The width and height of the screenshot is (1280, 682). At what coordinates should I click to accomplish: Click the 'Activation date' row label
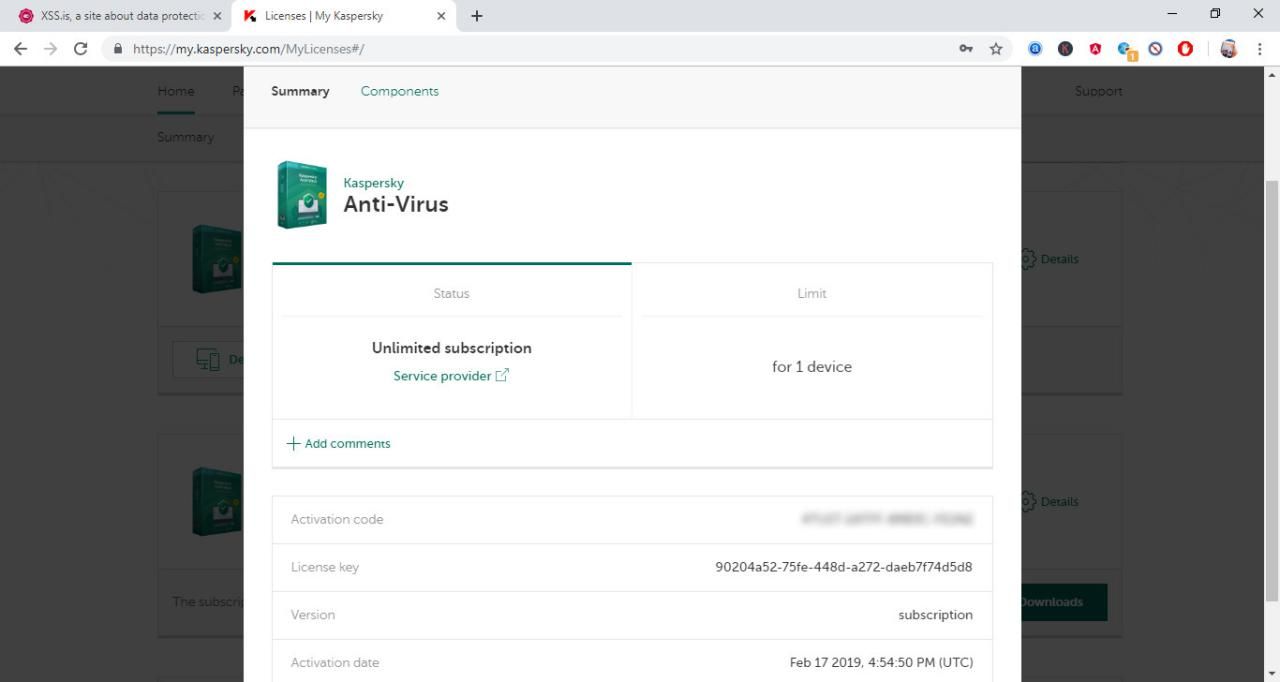click(x=335, y=662)
